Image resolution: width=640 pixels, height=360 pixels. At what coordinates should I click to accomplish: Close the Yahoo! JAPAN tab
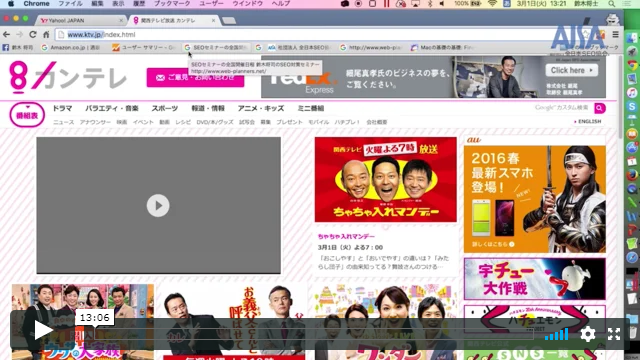121,20
